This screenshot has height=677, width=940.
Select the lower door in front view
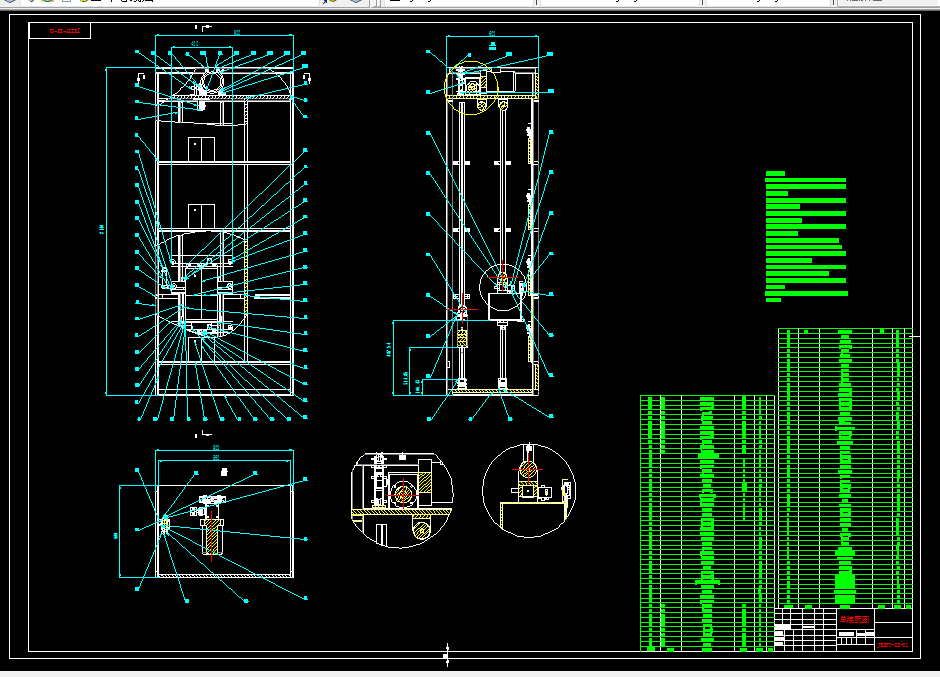(x=201, y=216)
